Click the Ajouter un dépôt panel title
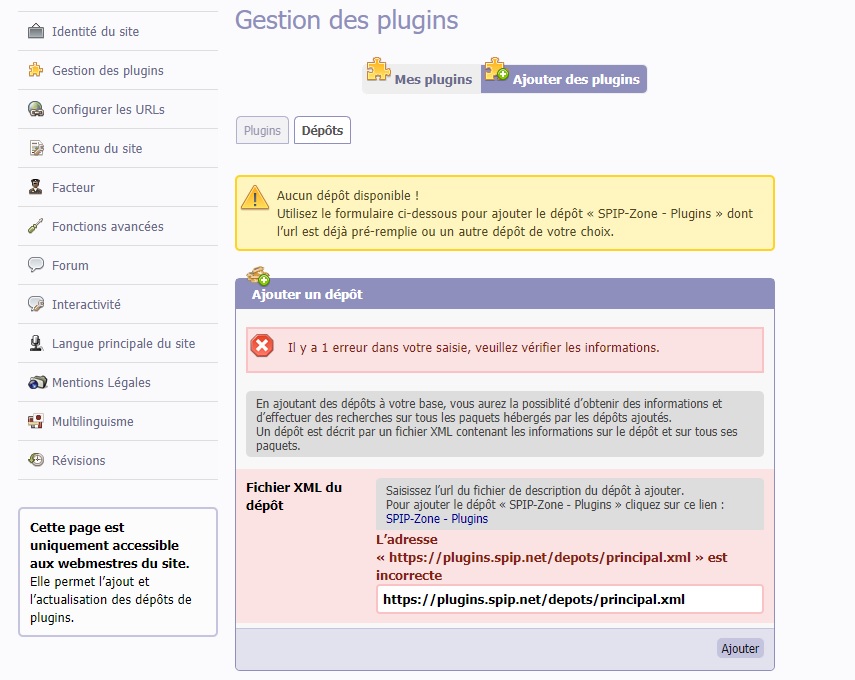Screen dimensions: 855x680 pos(307,294)
